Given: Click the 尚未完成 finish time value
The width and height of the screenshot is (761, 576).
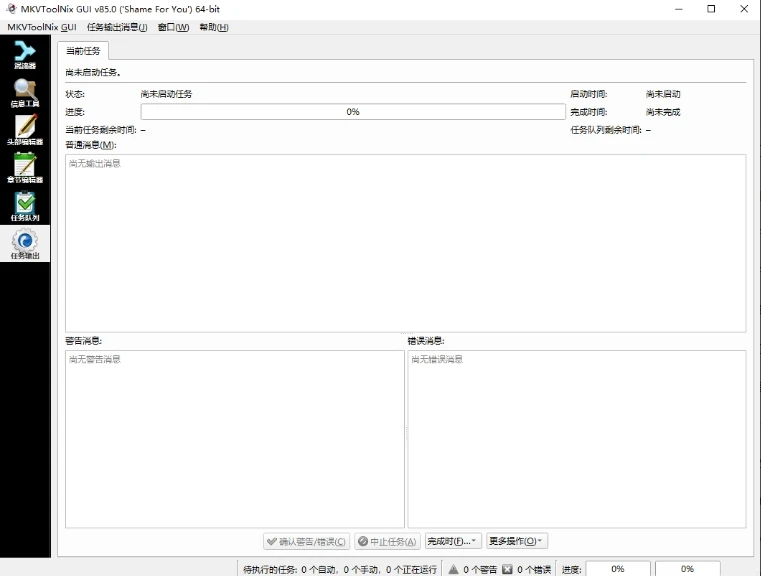Looking at the screenshot, I should 663,112.
